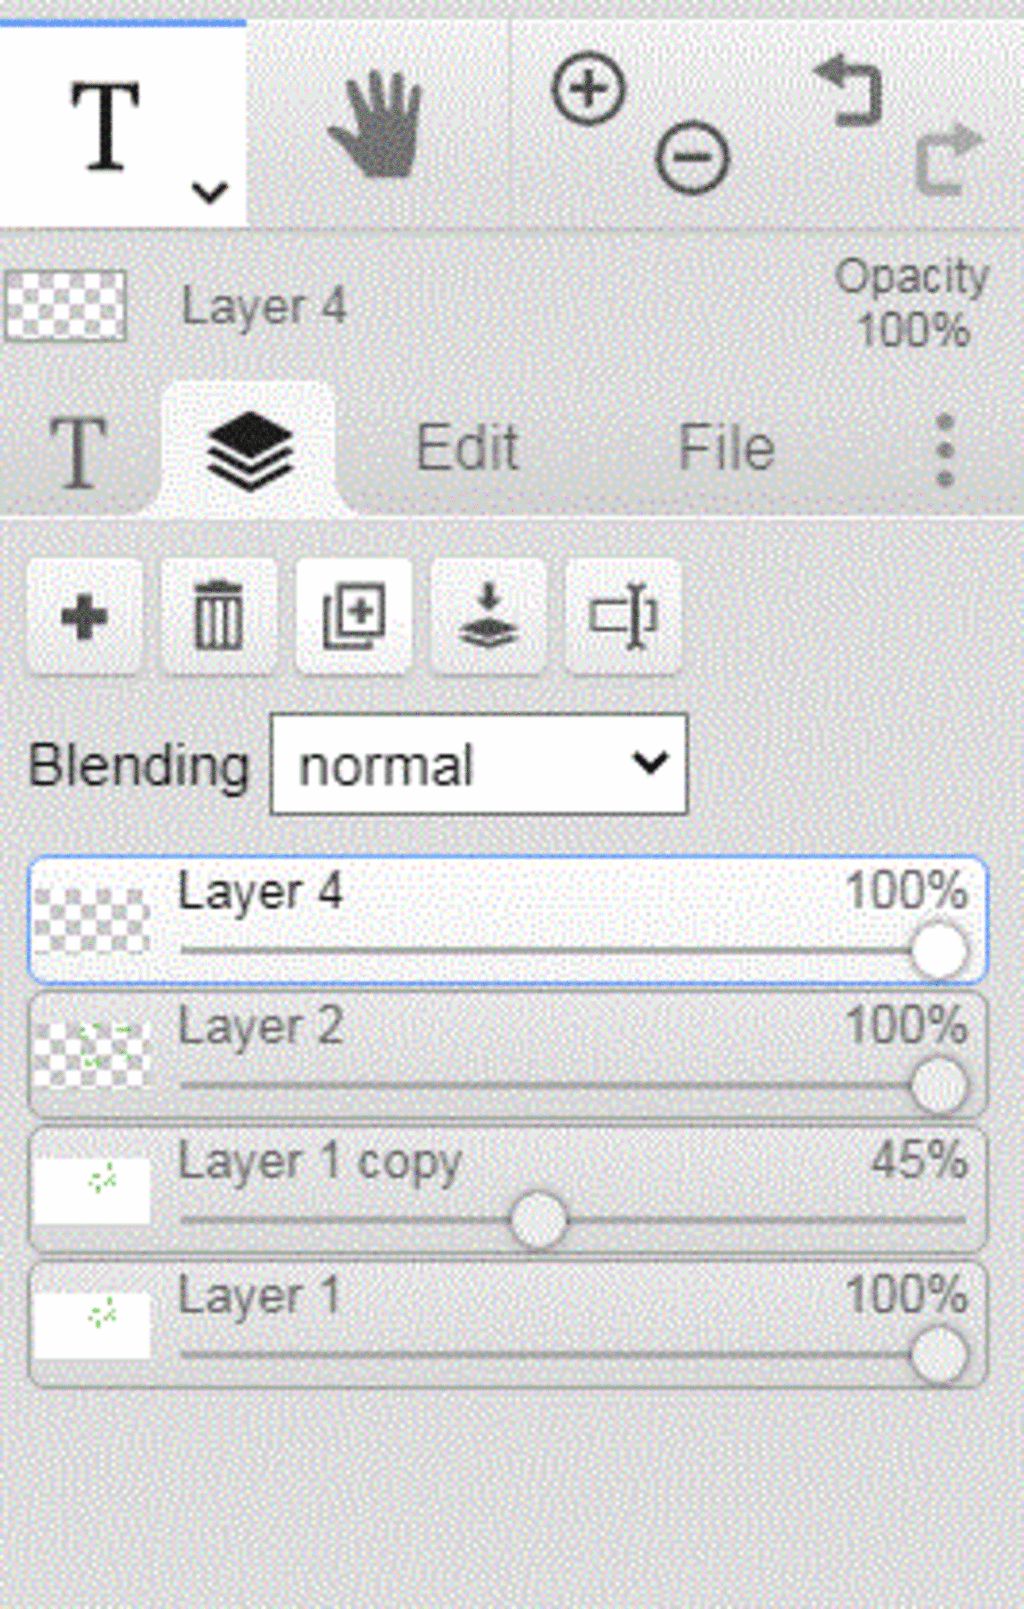Click the zoom out minus icon
This screenshot has height=1609, width=1024.
pos(692,157)
